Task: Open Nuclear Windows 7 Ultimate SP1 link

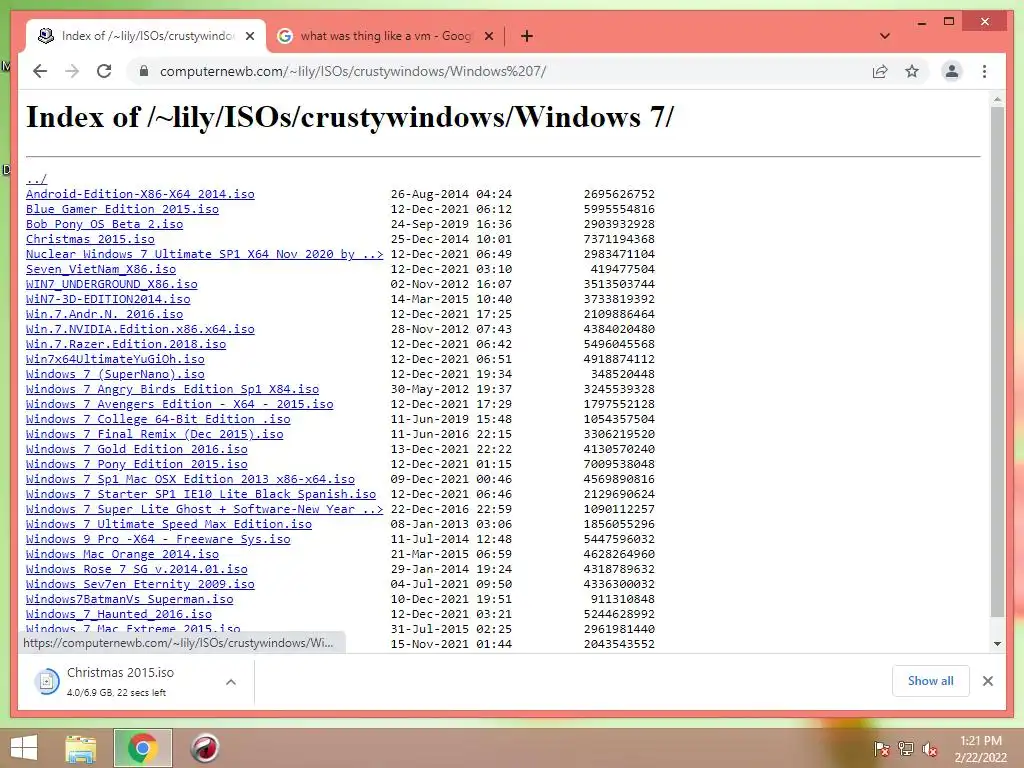Action: 204,254
